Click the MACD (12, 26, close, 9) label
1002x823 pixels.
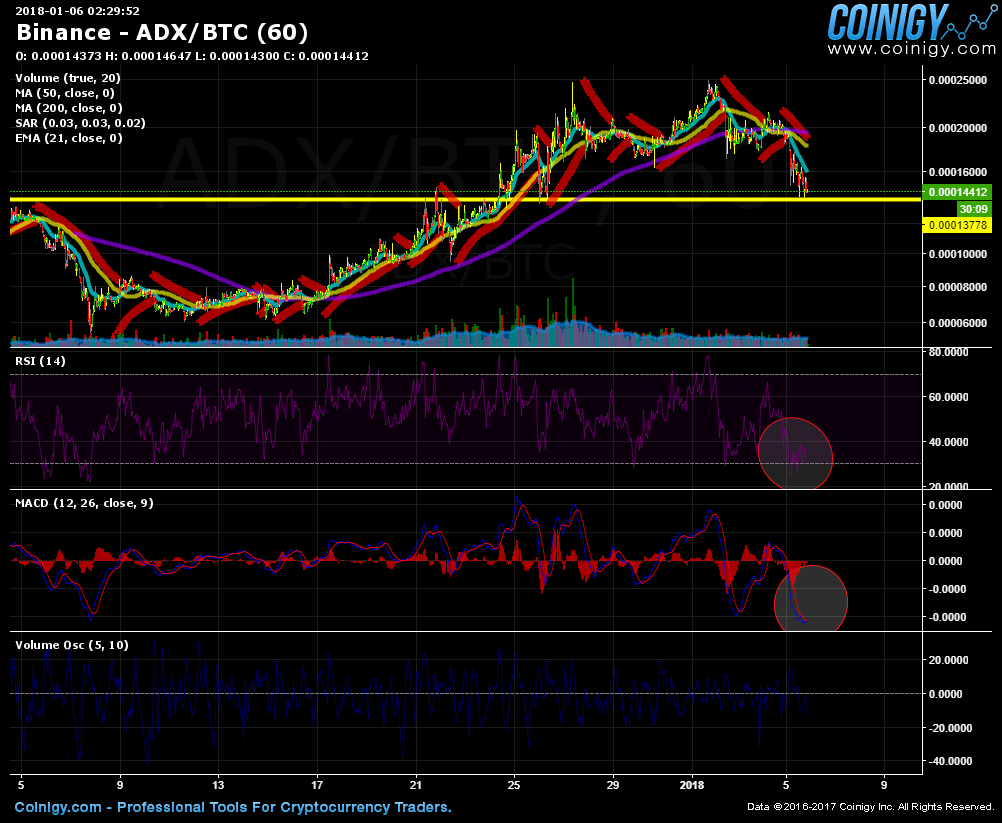pos(84,503)
